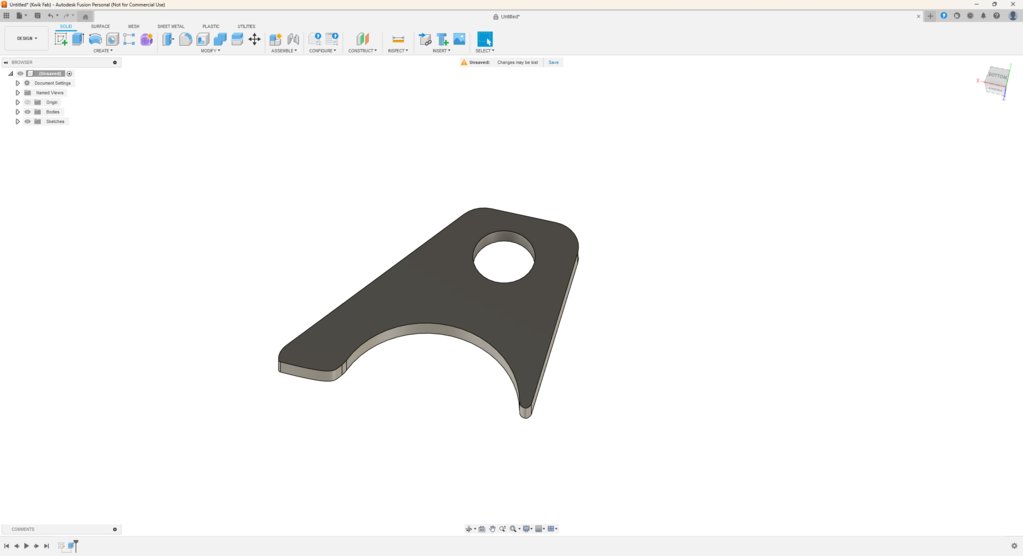The width and height of the screenshot is (1023, 556).
Task: Expand the Bodies node
Action: [x=18, y=112]
